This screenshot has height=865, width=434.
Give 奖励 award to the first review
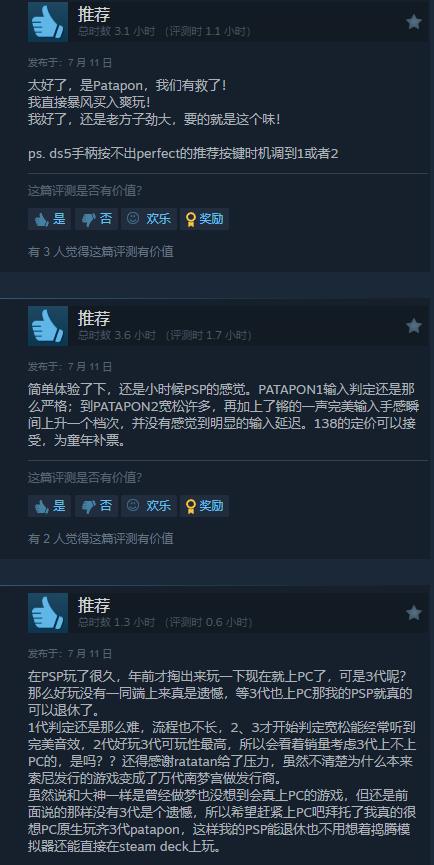(205, 219)
